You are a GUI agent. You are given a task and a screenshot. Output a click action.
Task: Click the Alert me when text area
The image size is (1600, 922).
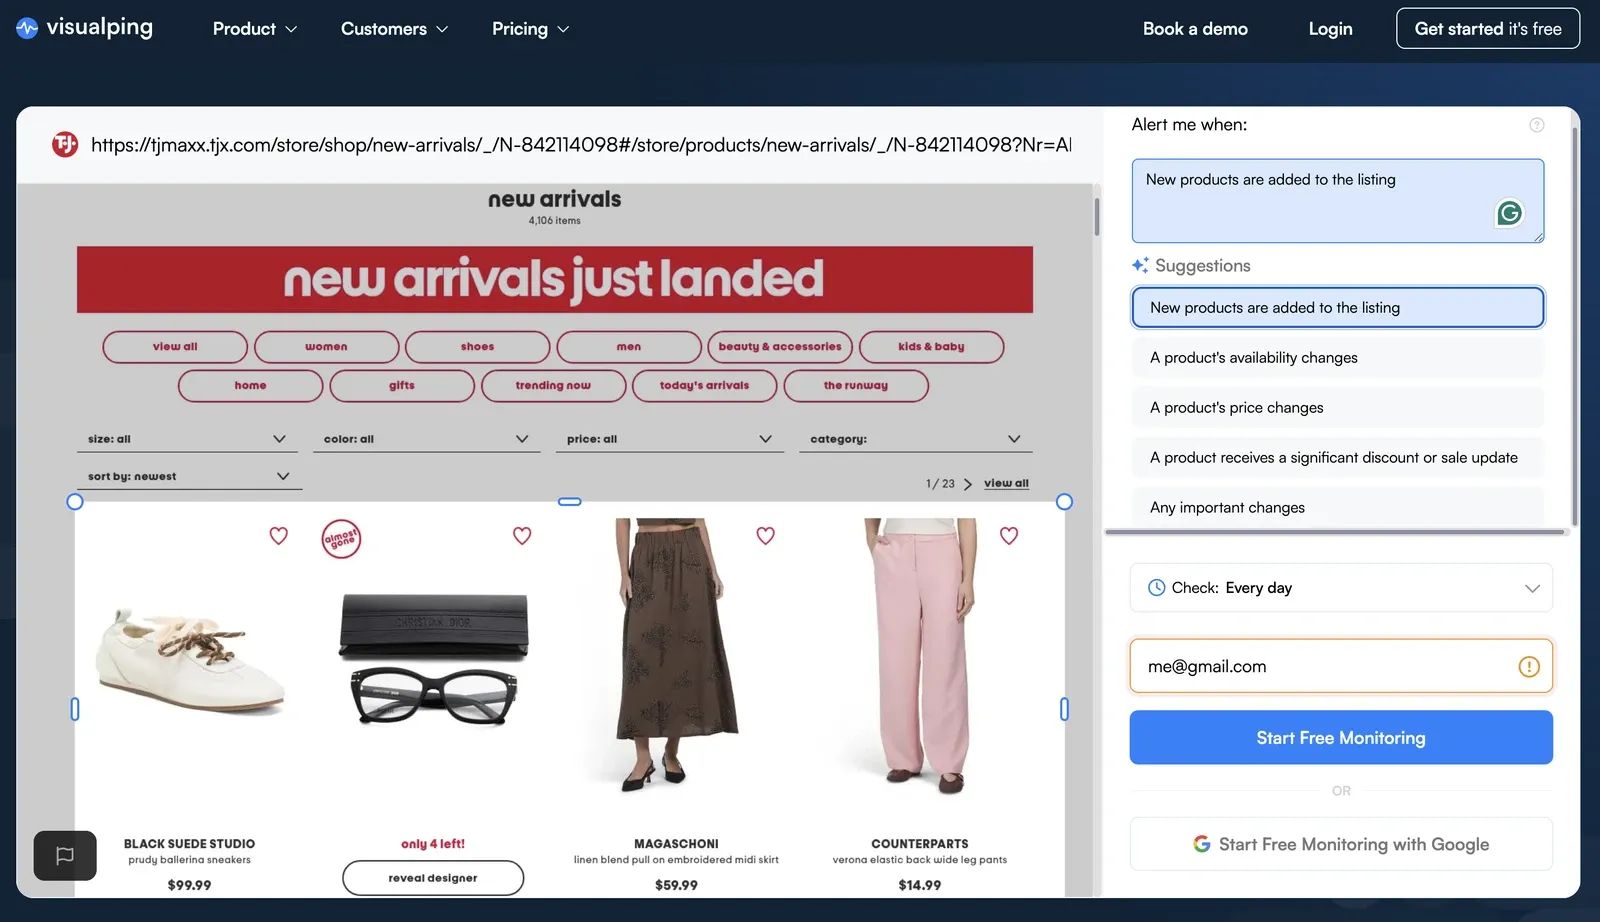click(x=1338, y=201)
